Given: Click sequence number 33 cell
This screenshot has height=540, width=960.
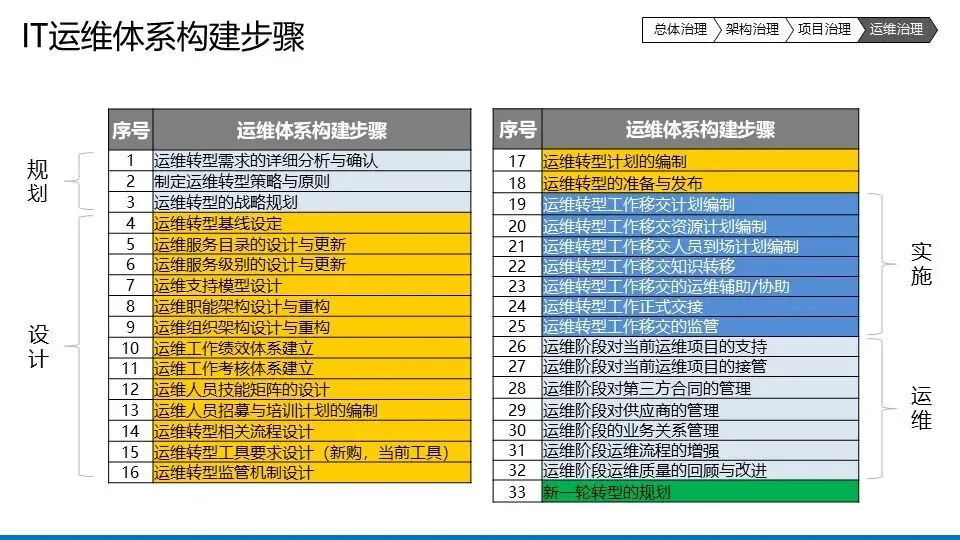Looking at the screenshot, I should (517, 492).
